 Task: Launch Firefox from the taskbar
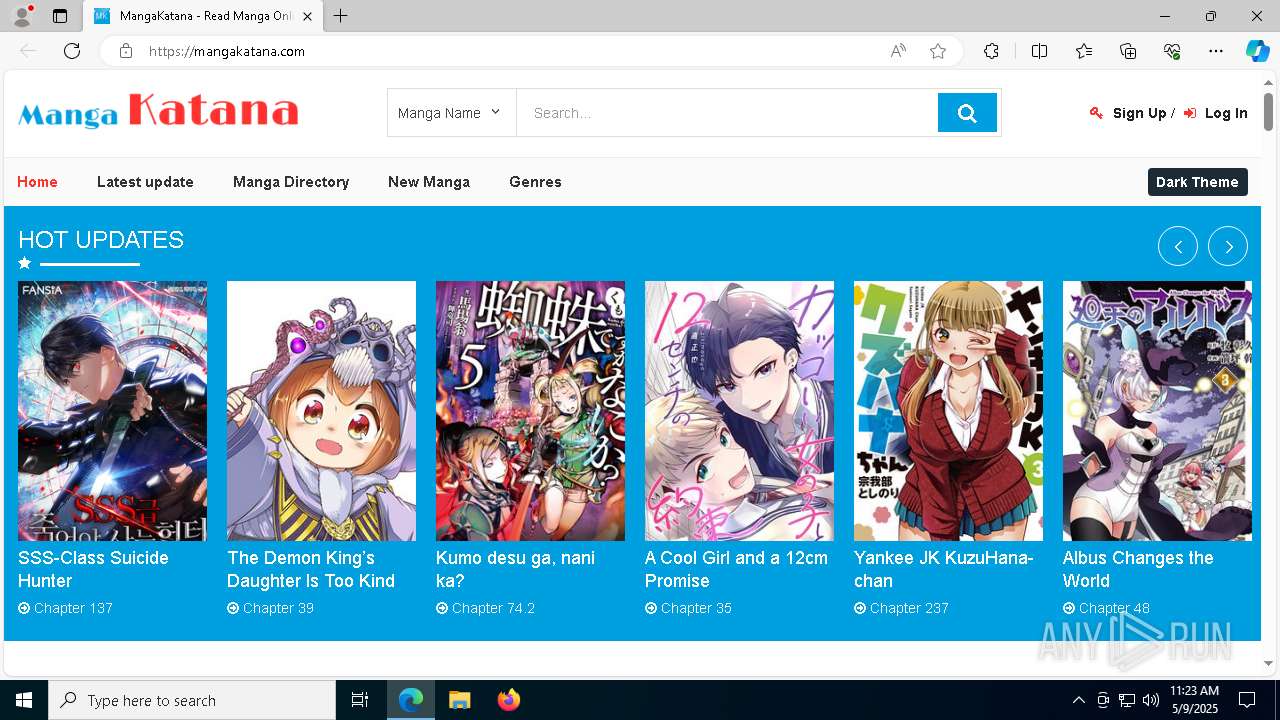(508, 700)
